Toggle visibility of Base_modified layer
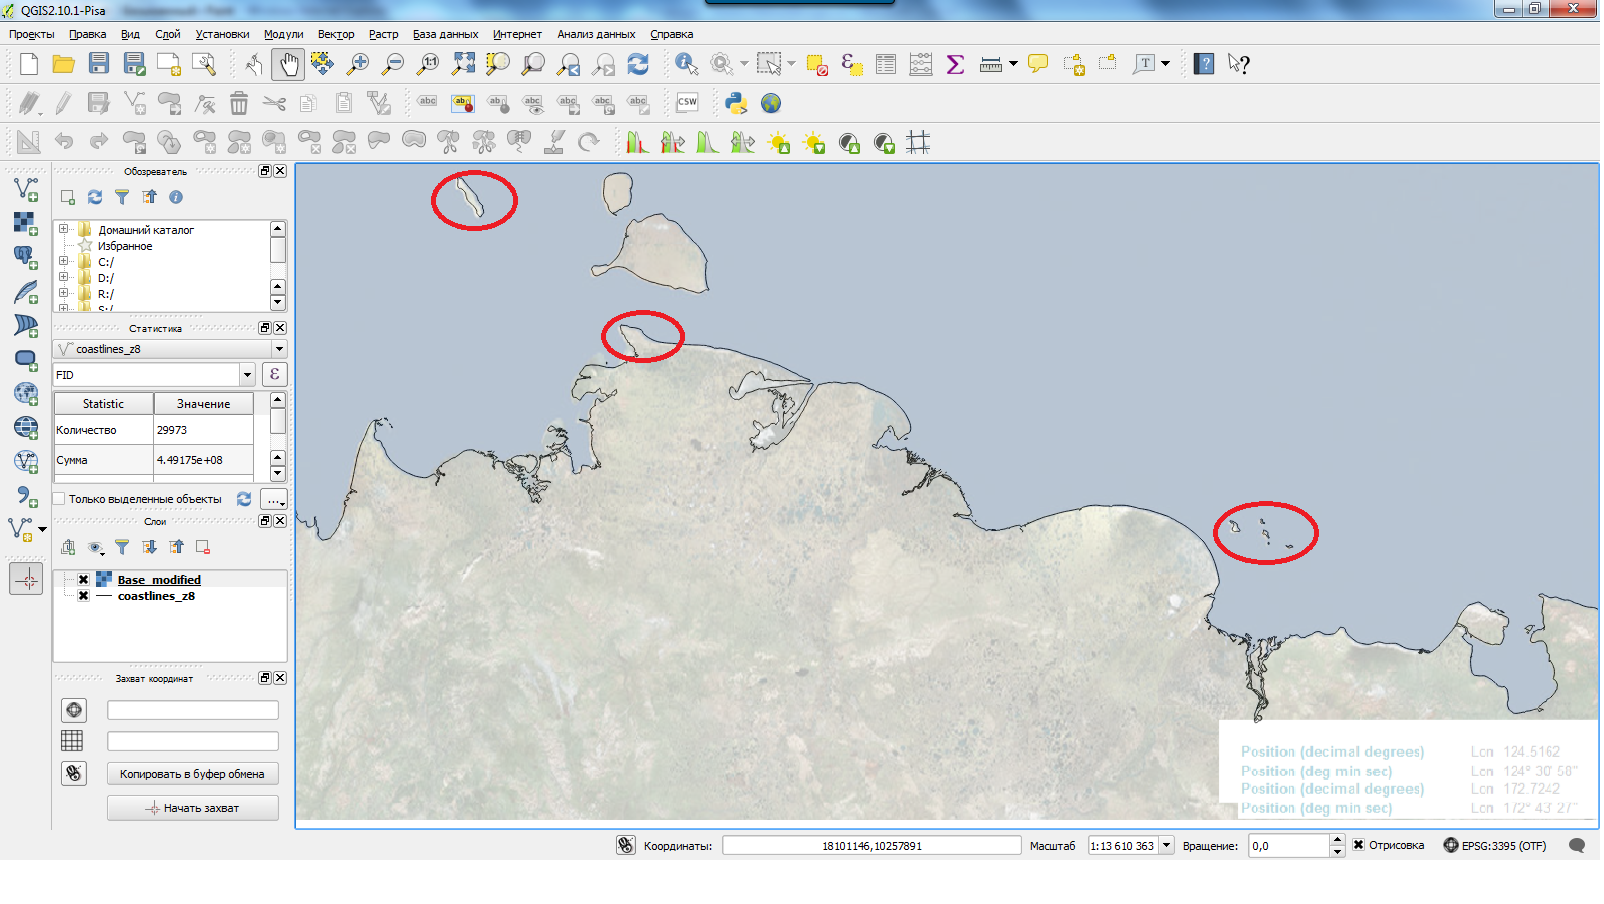The width and height of the screenshot is (1604, 904). tap(84, 580)
